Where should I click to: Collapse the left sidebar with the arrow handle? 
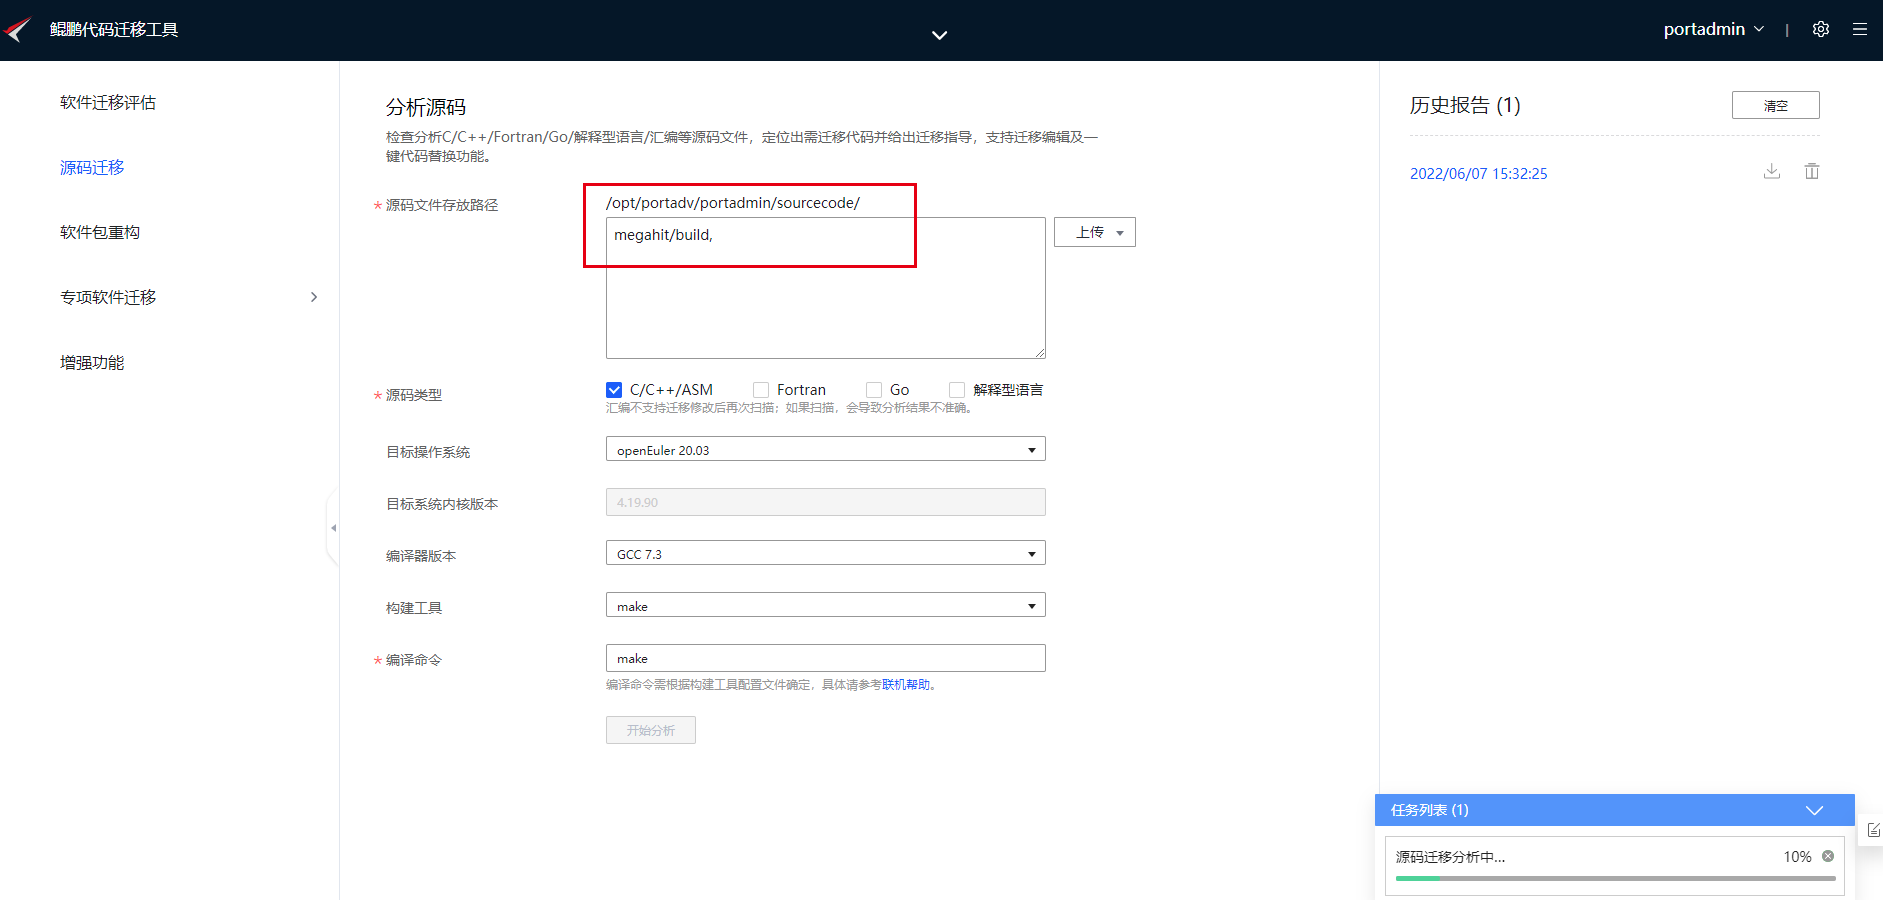333,528
